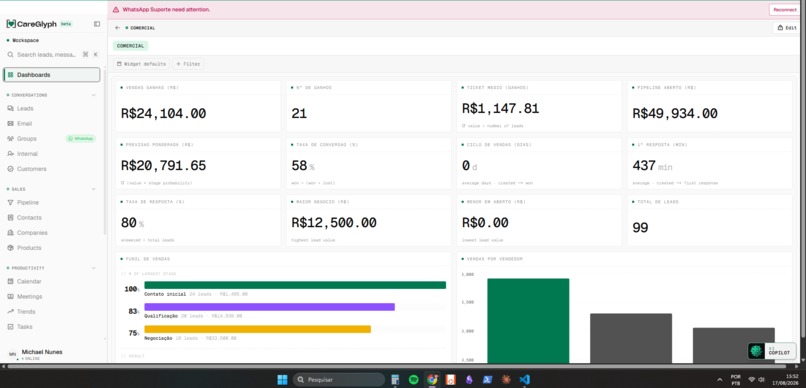Click the green bar in Vendas por Vendedor

pos(528,321)
